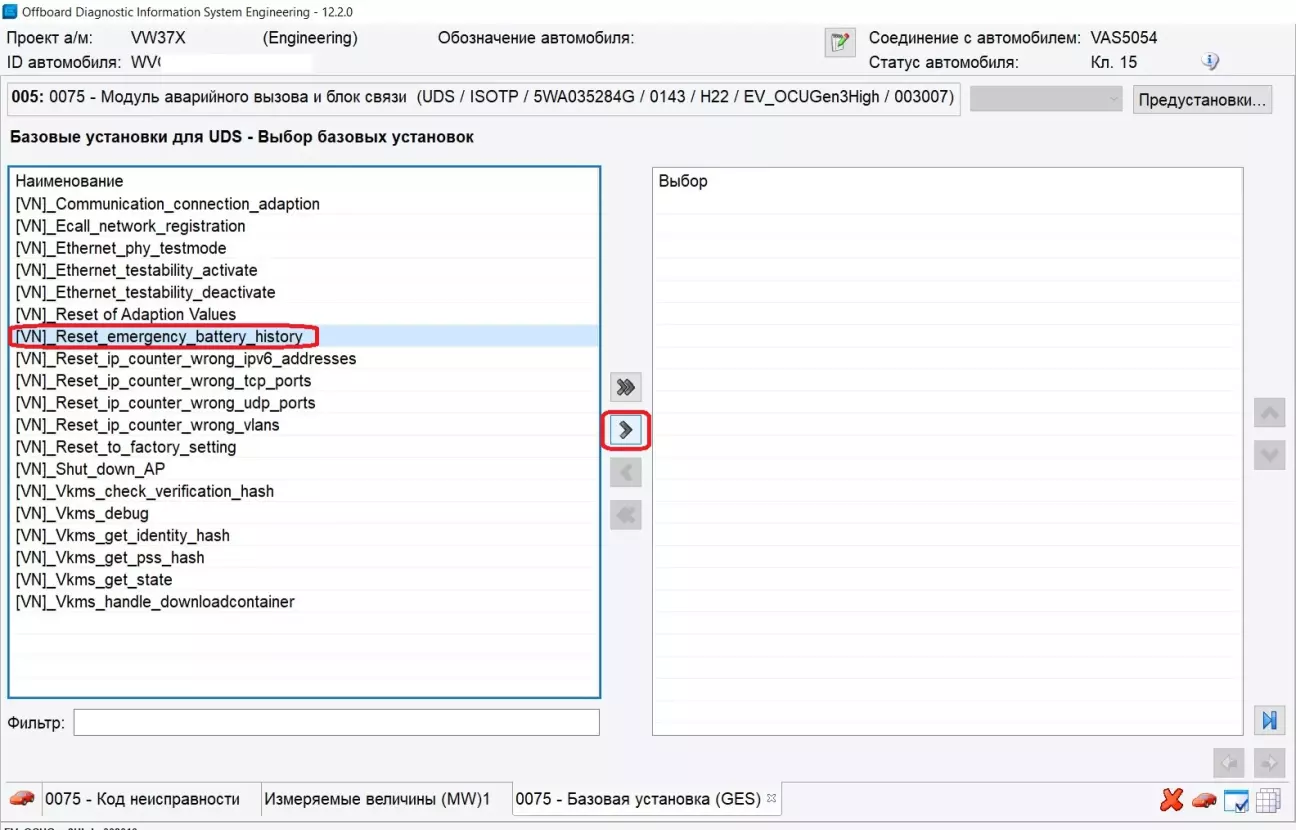This screenshot has width=1296, height=830.
Task: Click the blue skip-to-next execute icon
Action: (x=1268, y=720)
